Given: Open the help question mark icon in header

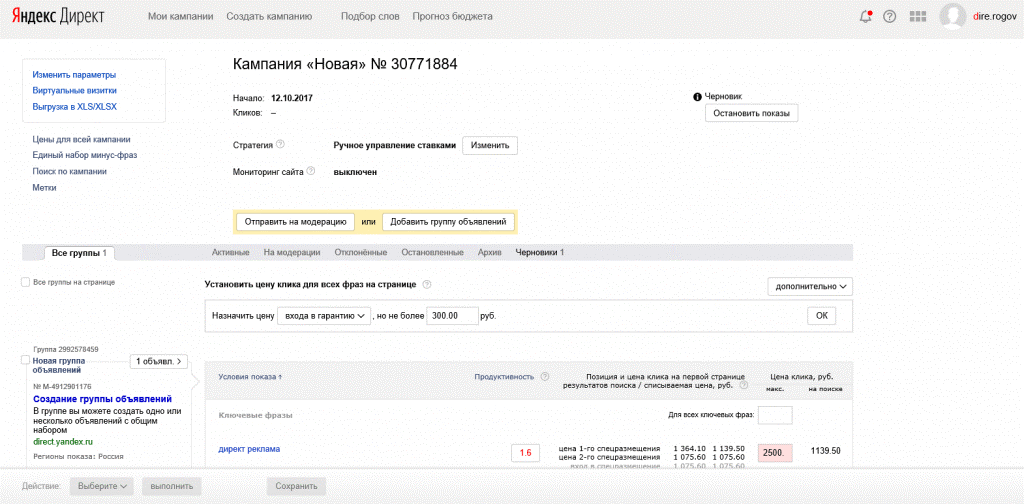Looking at the screenshot, I should click(x=889, y=16).
